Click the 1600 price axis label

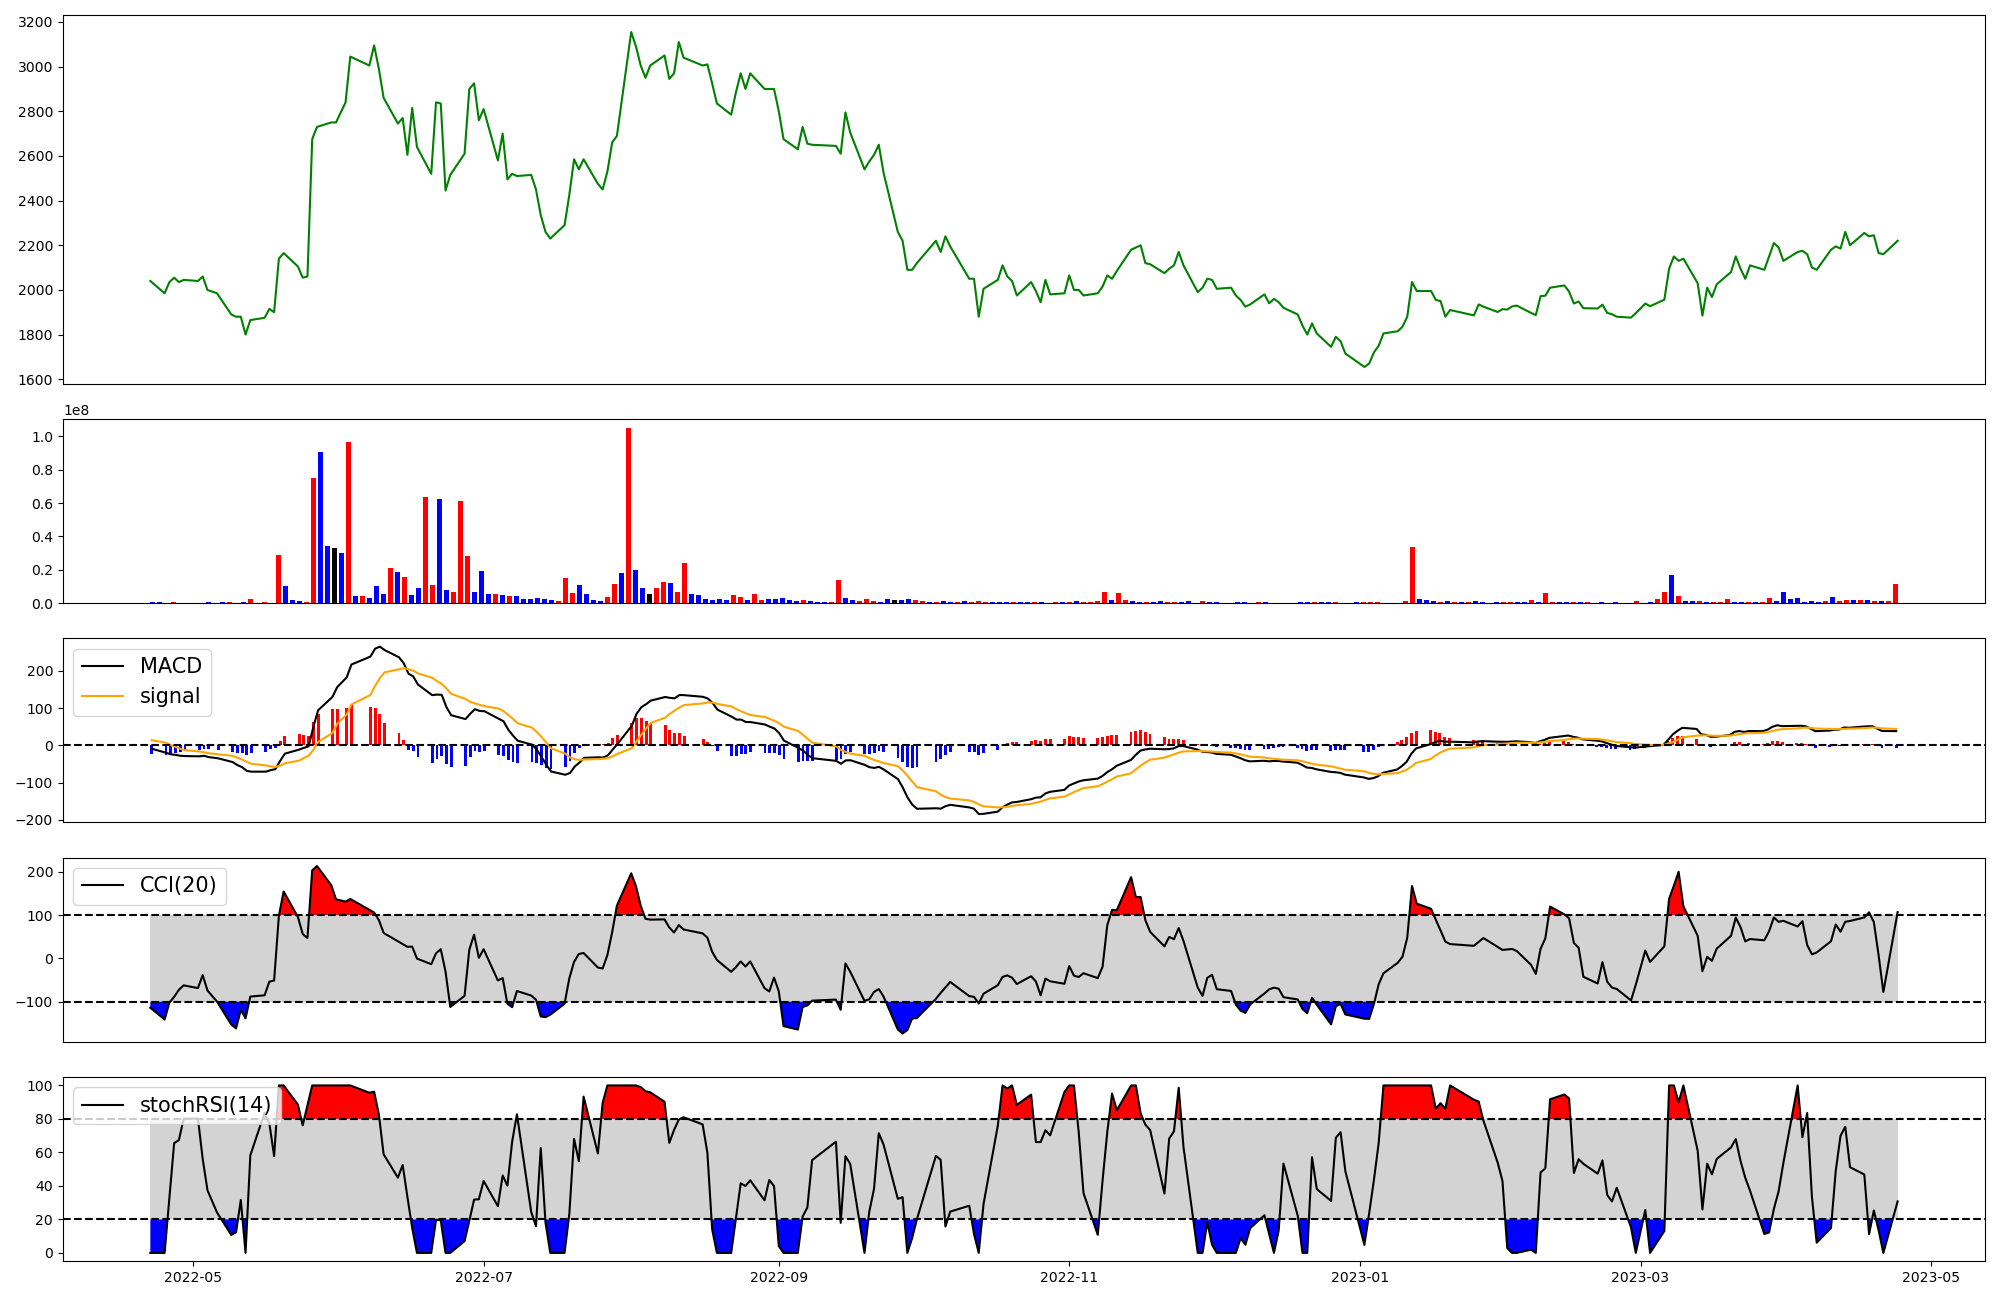tap(36, 380)
